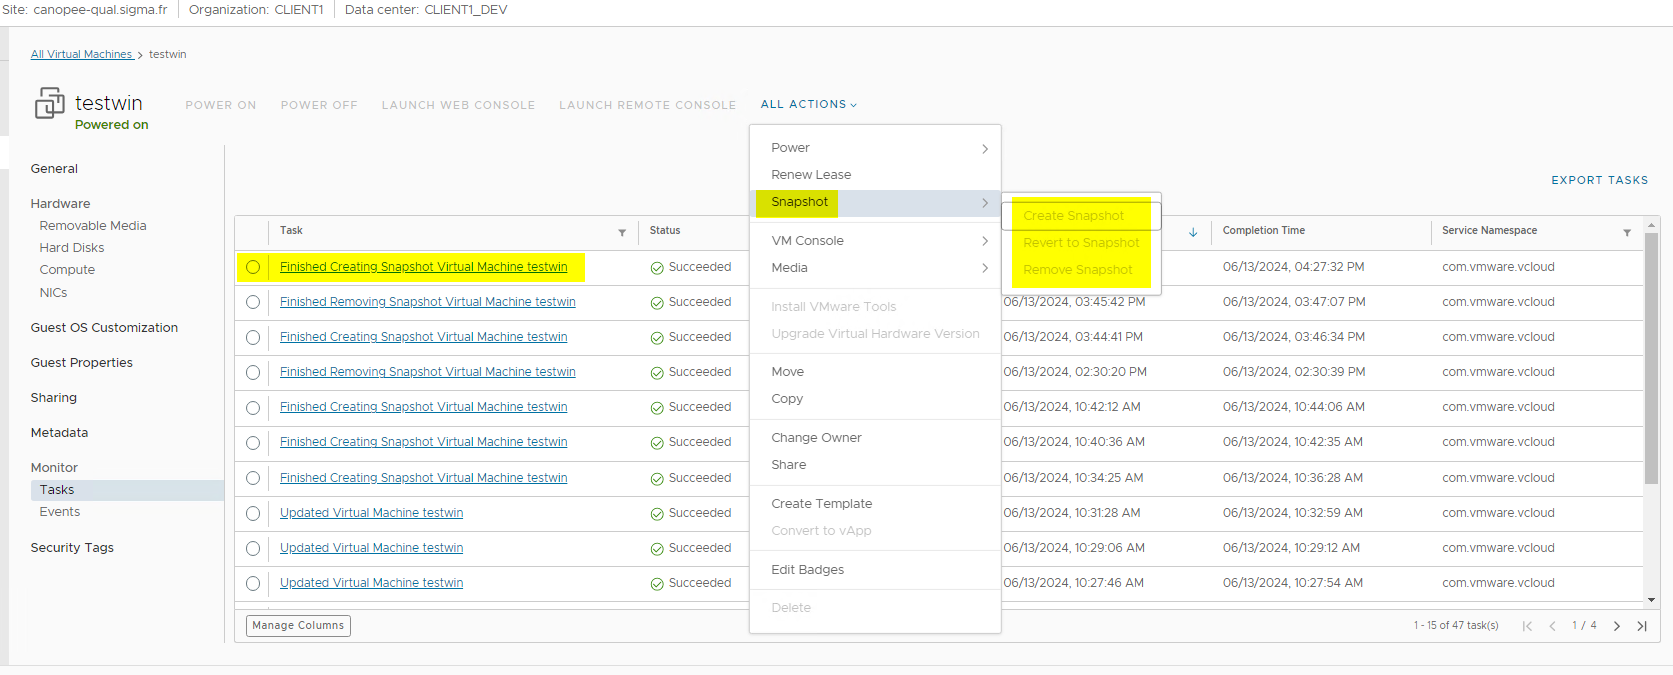Screen dimensions: 1673x675
Task: Go to the previous tasks page
Action: click(1552, 626)
